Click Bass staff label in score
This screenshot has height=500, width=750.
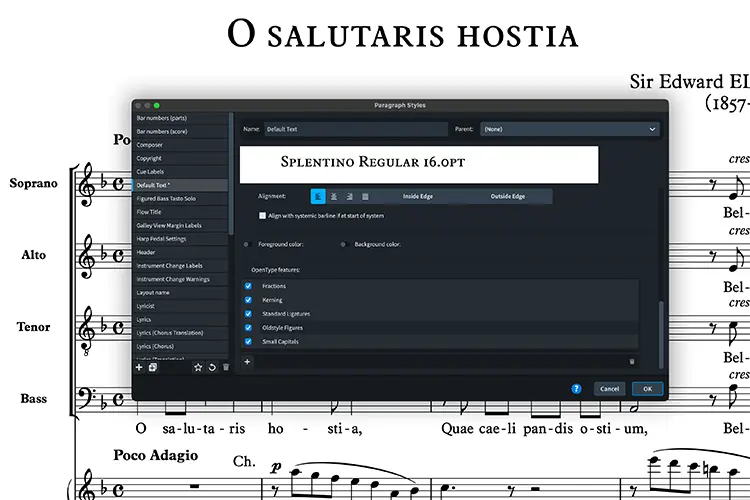pyautogui.click(x=33, y=399)
